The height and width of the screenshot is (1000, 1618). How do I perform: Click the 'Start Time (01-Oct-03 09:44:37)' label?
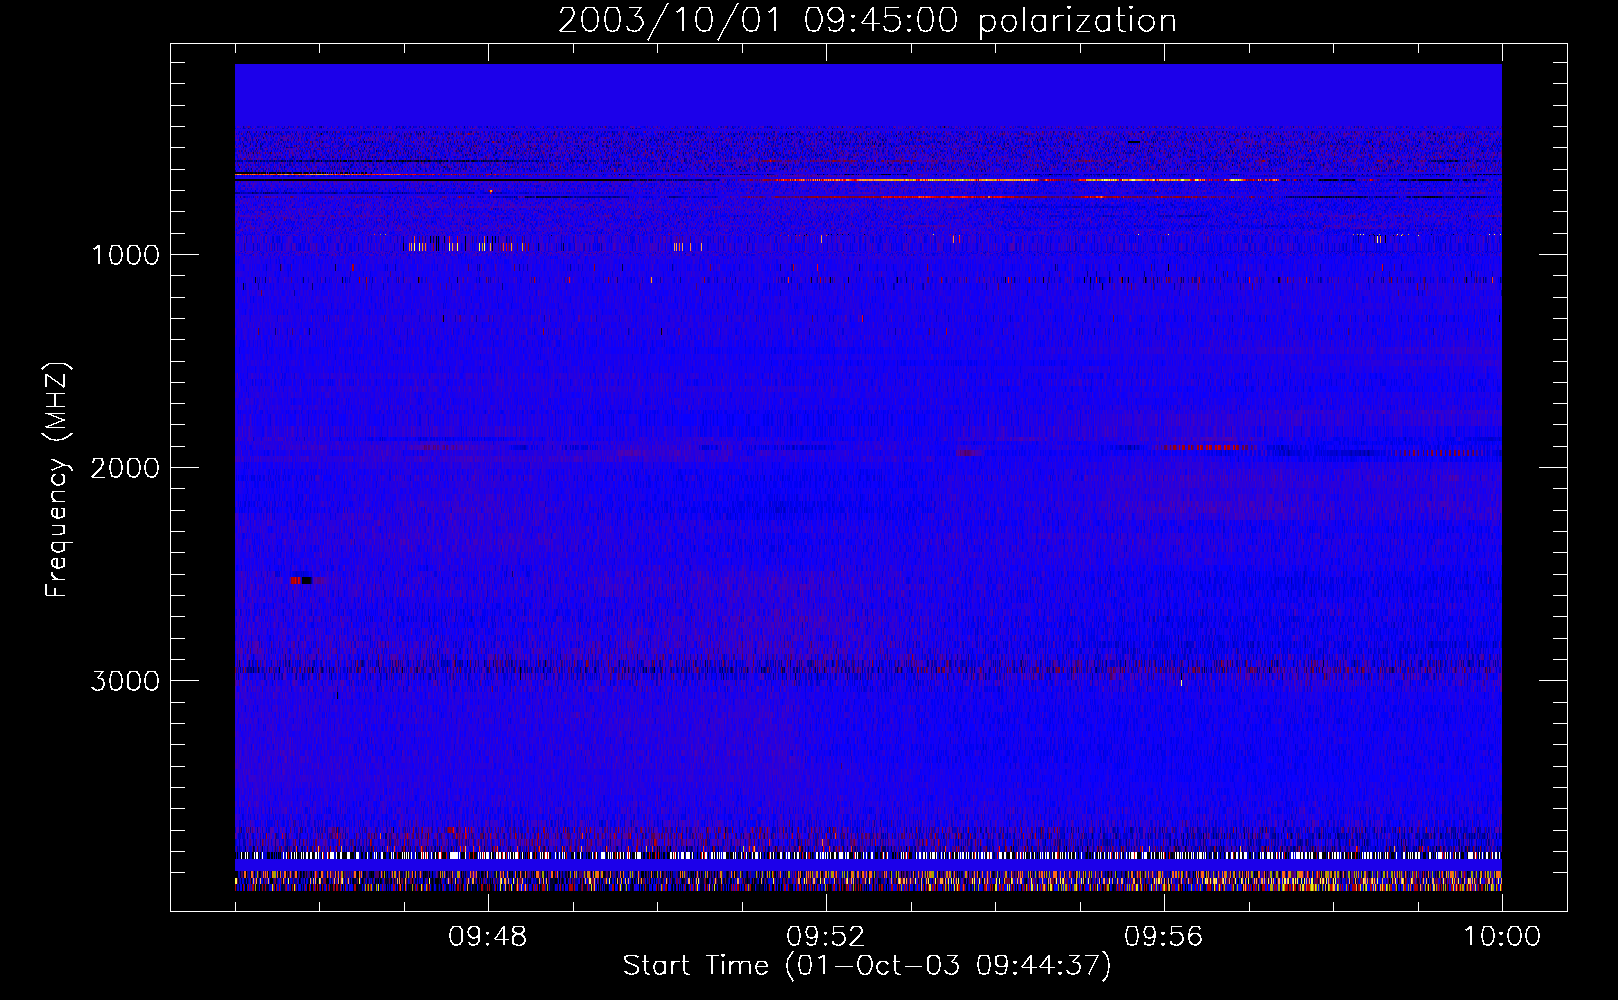click(x=867, y=966)
